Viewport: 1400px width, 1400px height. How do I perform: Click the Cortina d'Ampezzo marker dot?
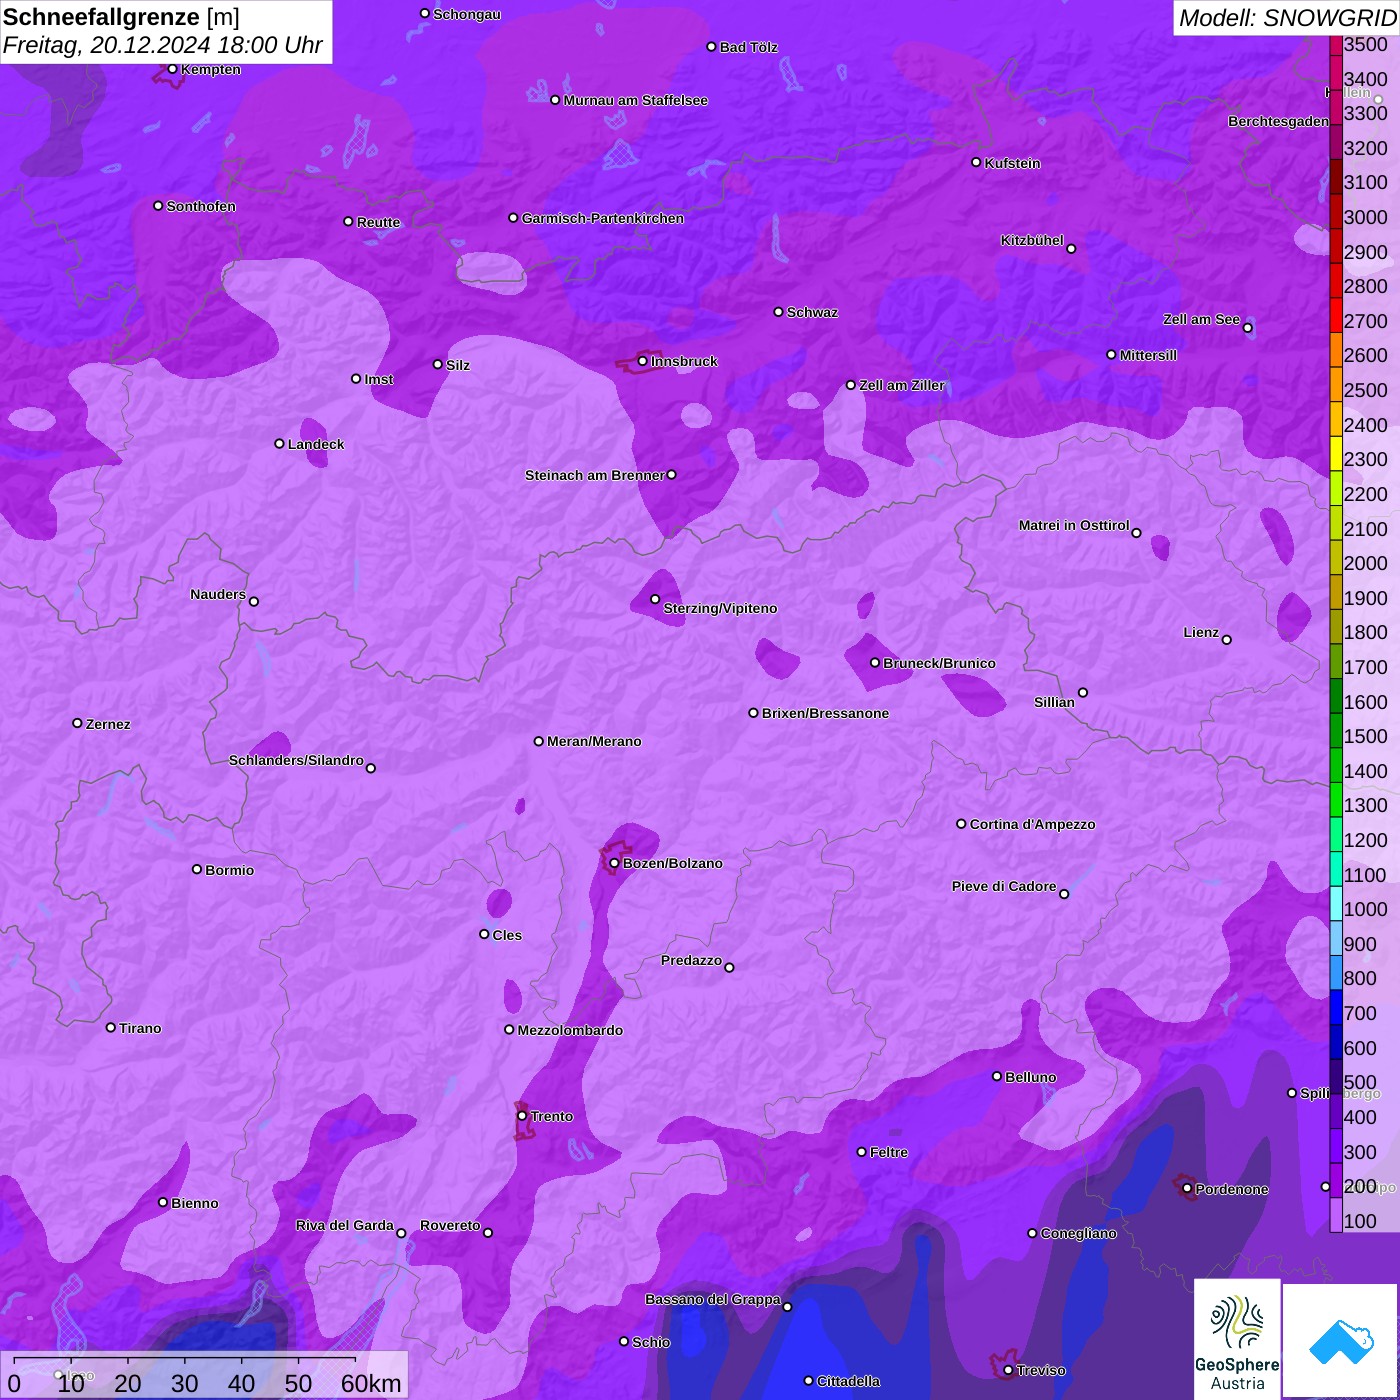tap(961, 824)
